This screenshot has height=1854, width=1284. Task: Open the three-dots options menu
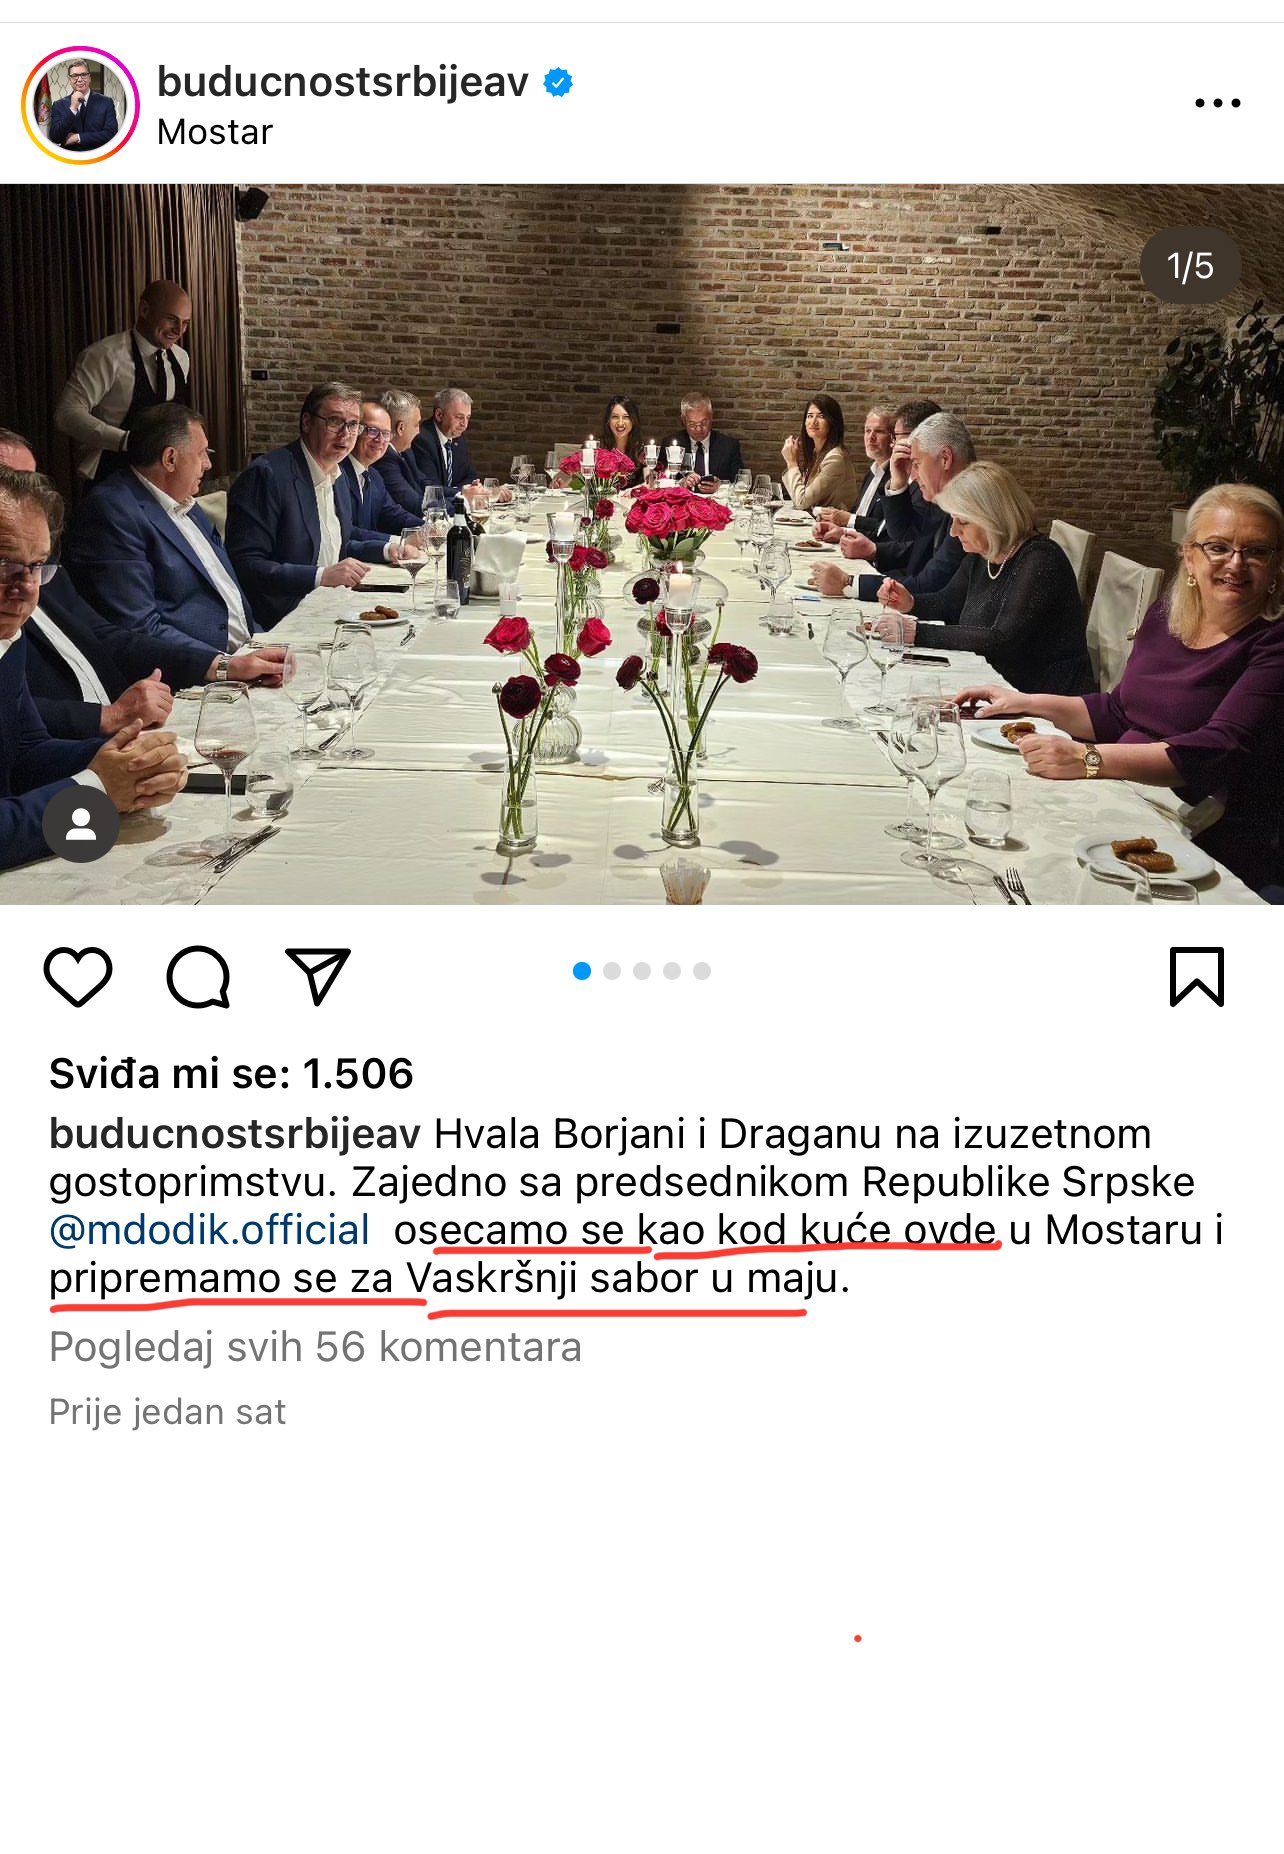point(1218,103)
